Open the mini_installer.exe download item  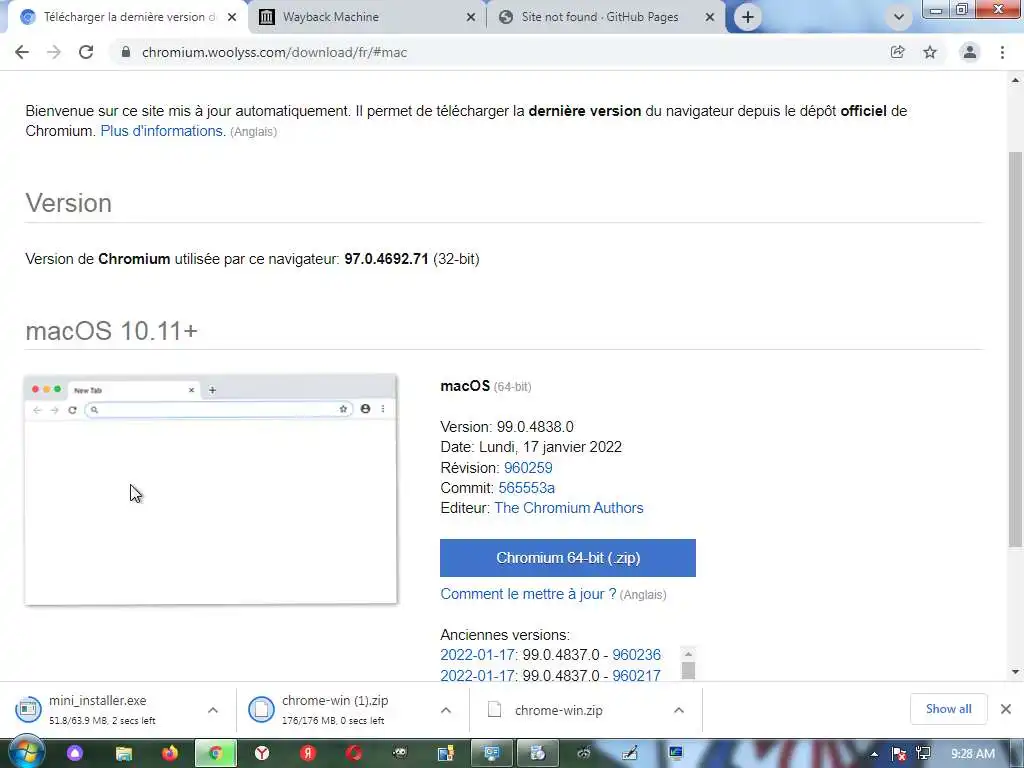(x=104, y=710)
